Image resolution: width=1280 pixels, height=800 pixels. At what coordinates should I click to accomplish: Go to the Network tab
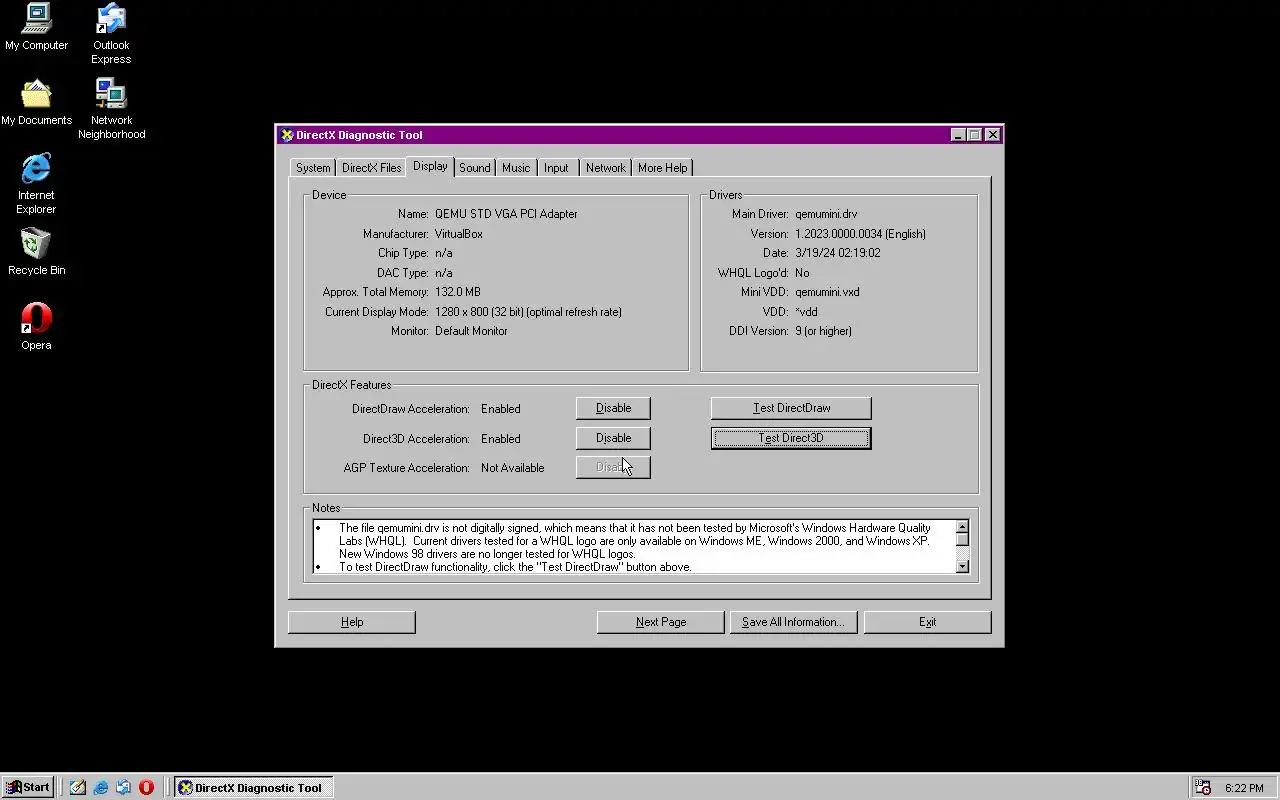pos(605,168)
